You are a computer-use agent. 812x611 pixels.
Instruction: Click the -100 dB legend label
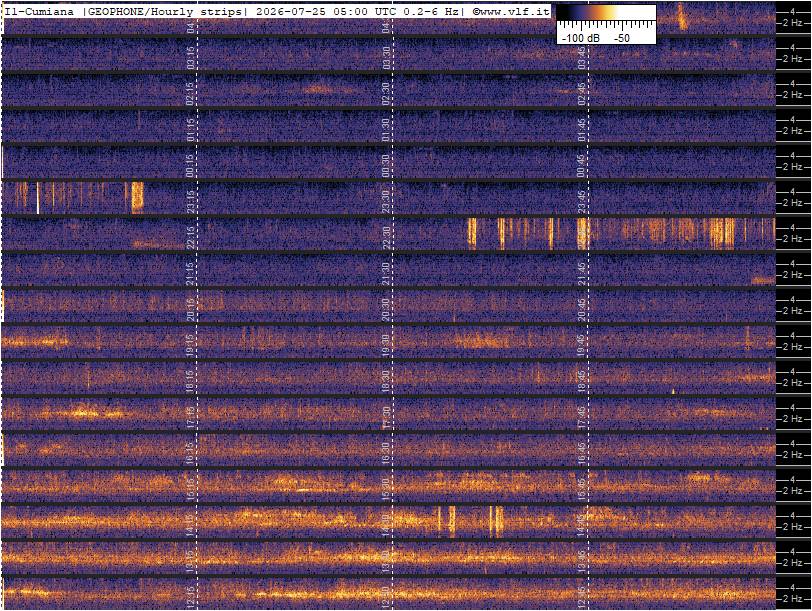581,38
